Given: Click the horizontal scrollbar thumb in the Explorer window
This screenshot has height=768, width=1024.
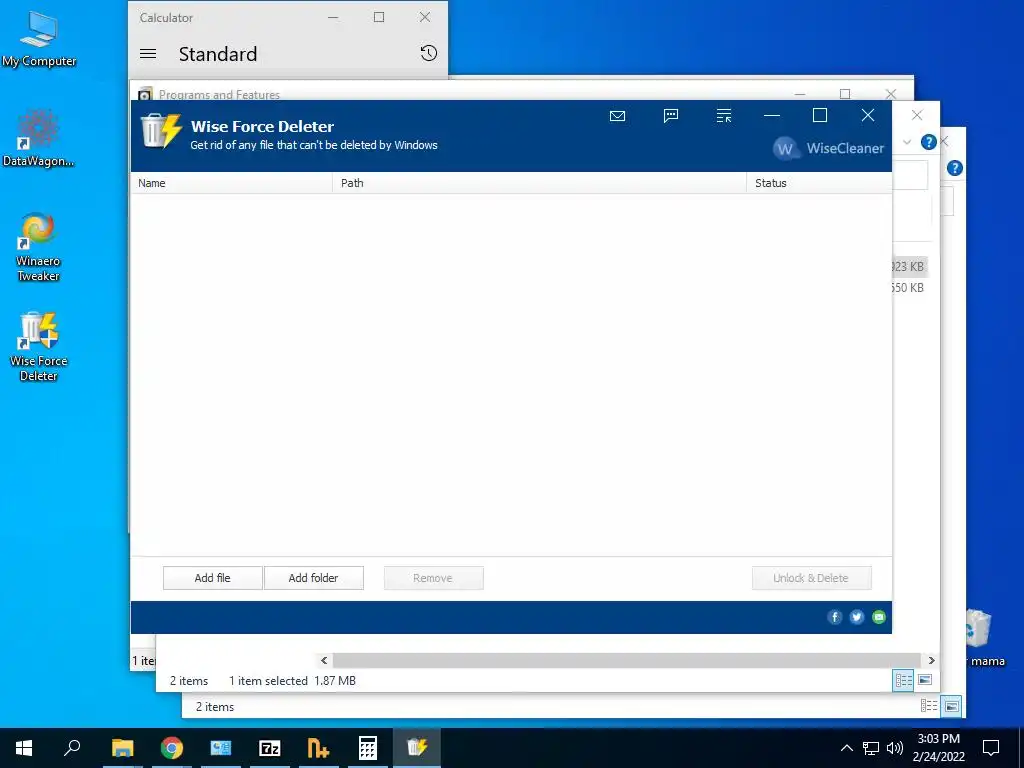Looking at the screenshot, I should click(626, 660).
